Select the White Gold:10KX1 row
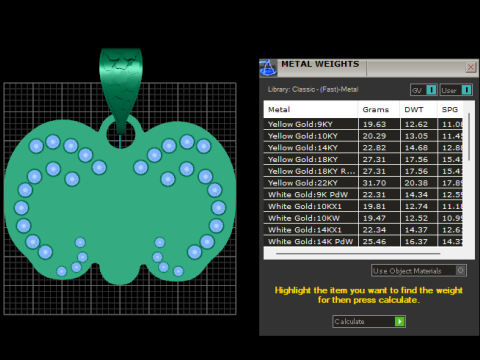Image resolution: width=480 pixels, height=360 pixels. tap(363, 206)
